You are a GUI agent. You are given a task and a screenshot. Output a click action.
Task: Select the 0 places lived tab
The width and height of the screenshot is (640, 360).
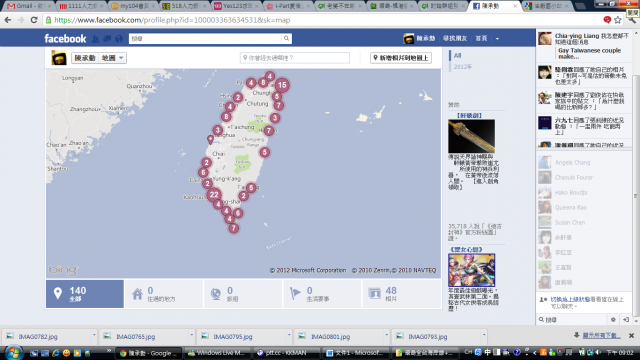coord(164,294)
